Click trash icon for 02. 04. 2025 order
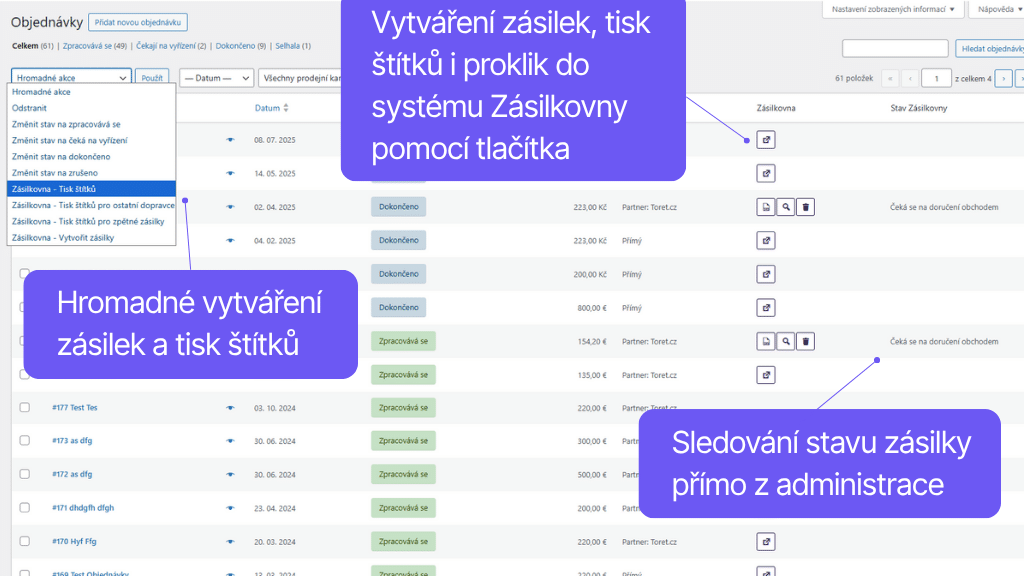 coord(806,207)
